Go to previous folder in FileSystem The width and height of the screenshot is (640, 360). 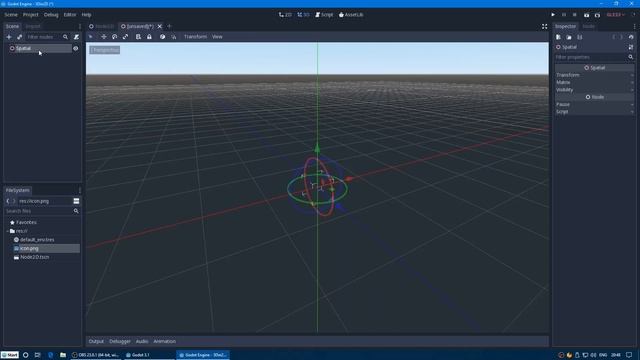click(x=7, y=201)
